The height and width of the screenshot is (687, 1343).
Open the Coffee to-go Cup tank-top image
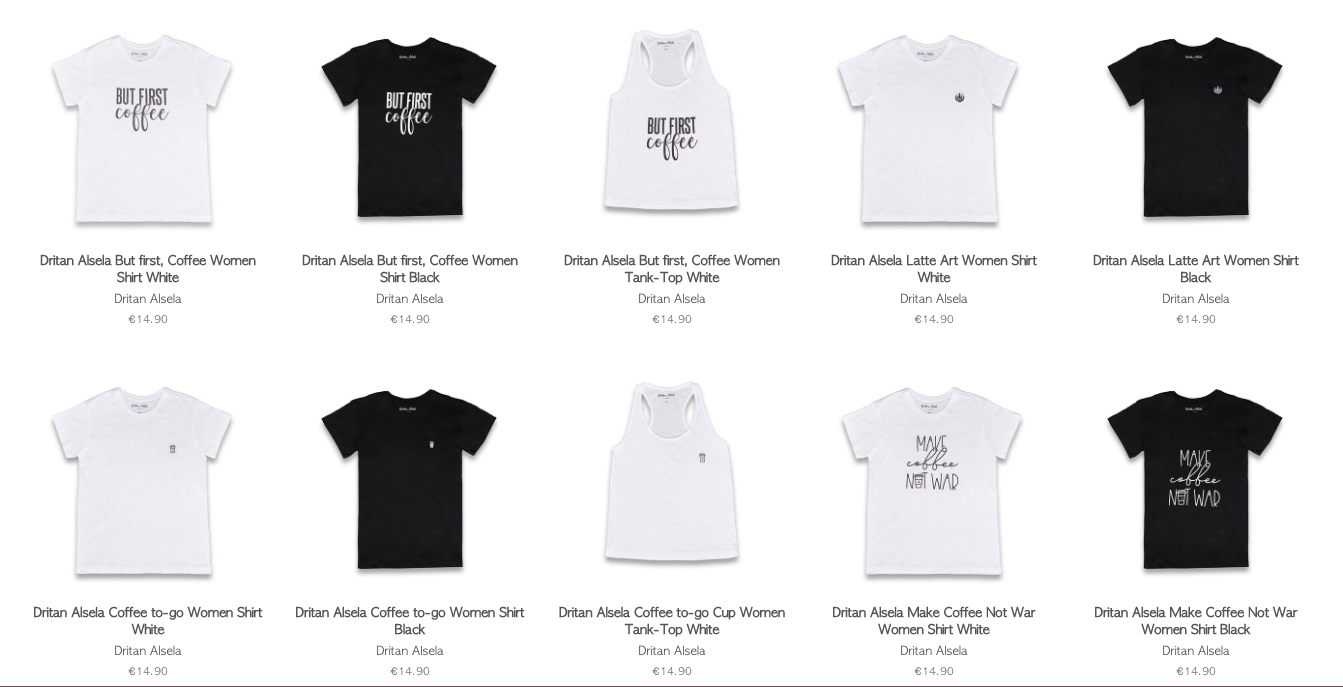[671, 475]
